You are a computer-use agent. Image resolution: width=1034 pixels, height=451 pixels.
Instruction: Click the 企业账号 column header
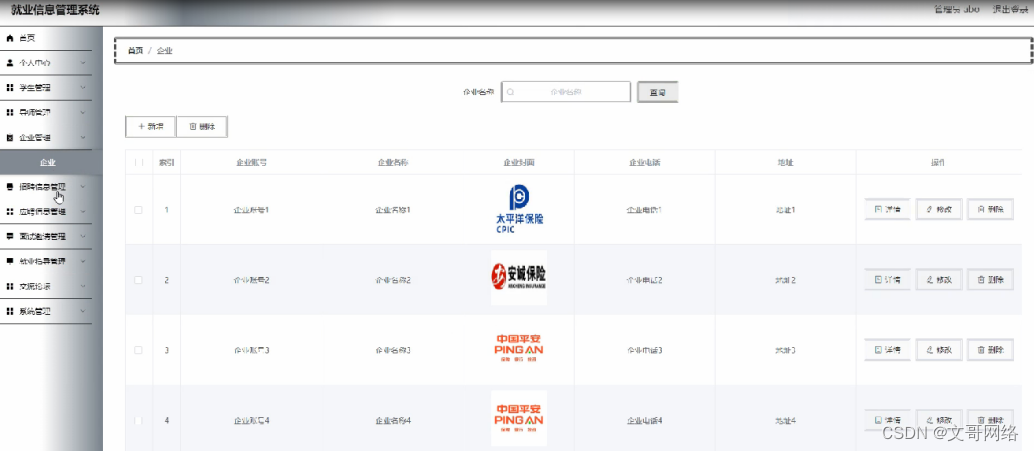pyautogui.click(x=251, y=162)
